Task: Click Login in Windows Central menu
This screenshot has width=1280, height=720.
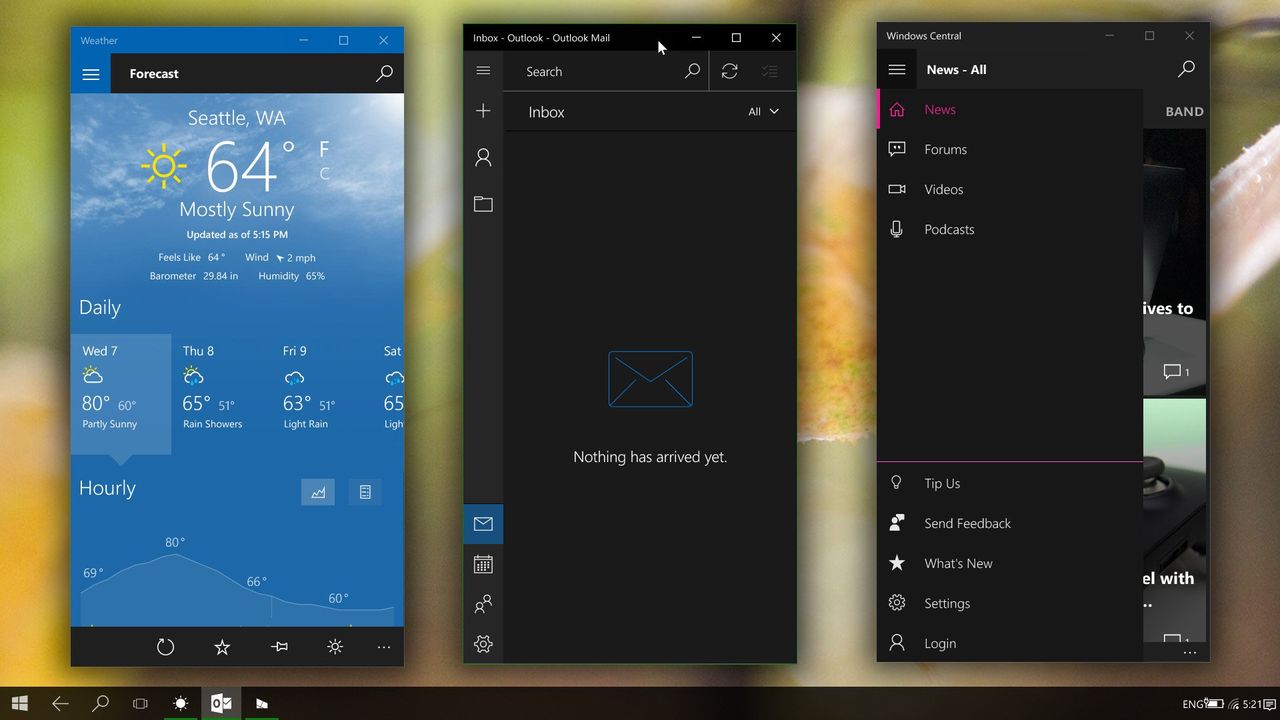Action: 1010,644
